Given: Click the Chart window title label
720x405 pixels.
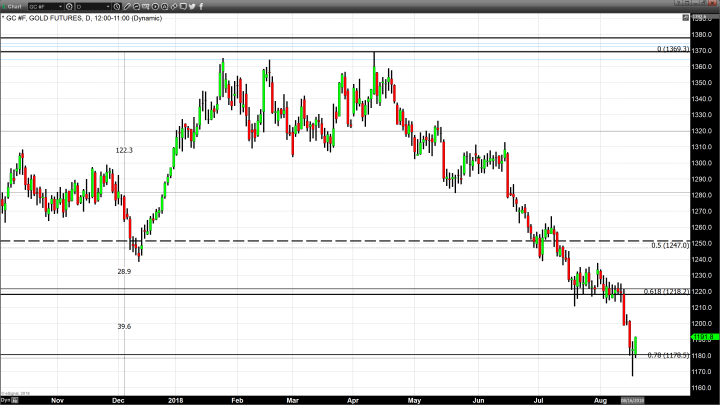Looking at the screenshot, I should (x=15, y=6).
